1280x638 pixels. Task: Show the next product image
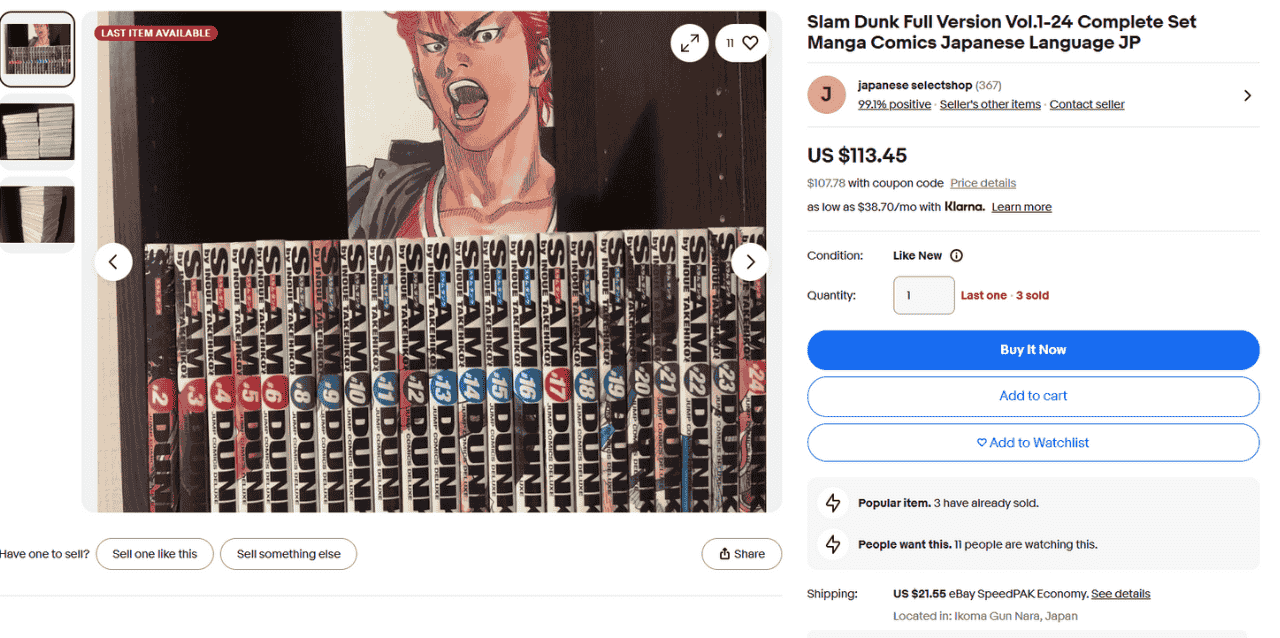(750, 262)
